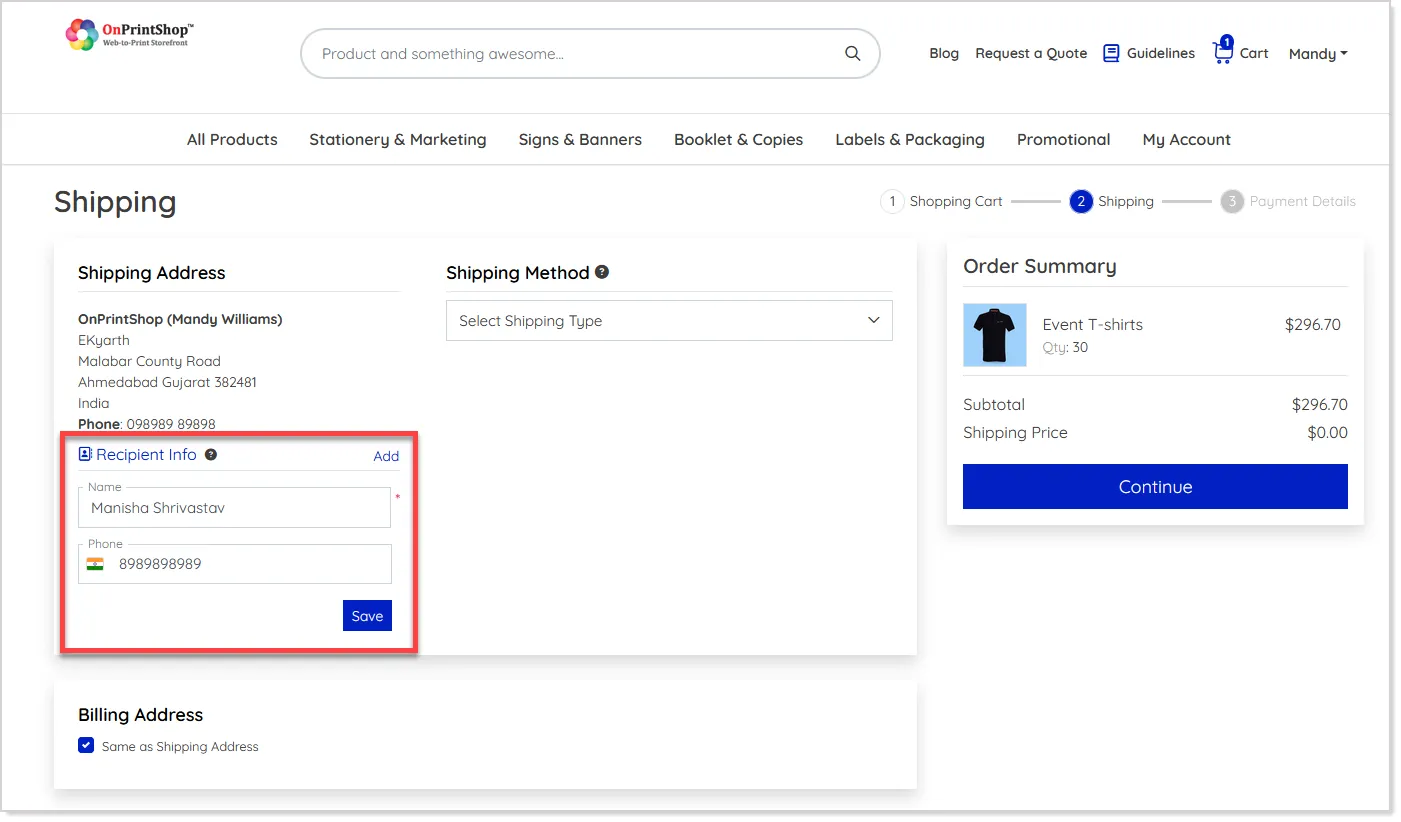Click the Continue button
This screenshot has height=822, width=1401.
(1155, 487)
